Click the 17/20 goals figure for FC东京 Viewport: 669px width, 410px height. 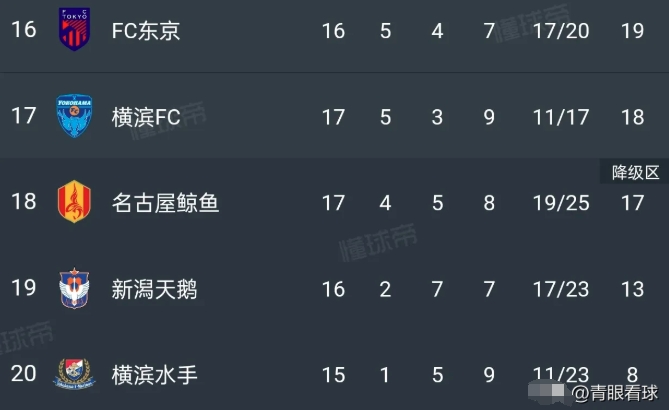click(x=561, y=31)
